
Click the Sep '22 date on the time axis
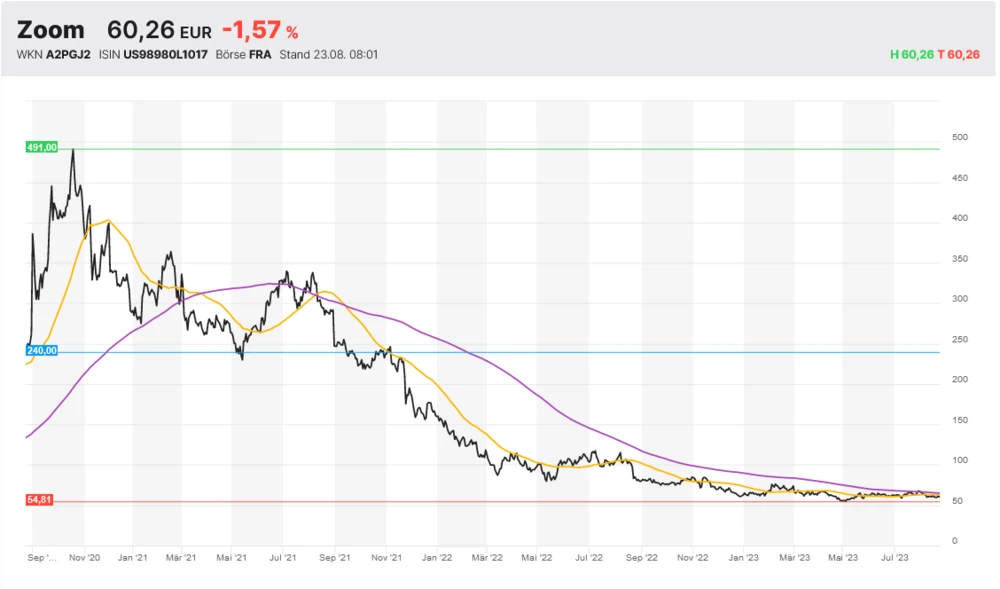[641, 556]
